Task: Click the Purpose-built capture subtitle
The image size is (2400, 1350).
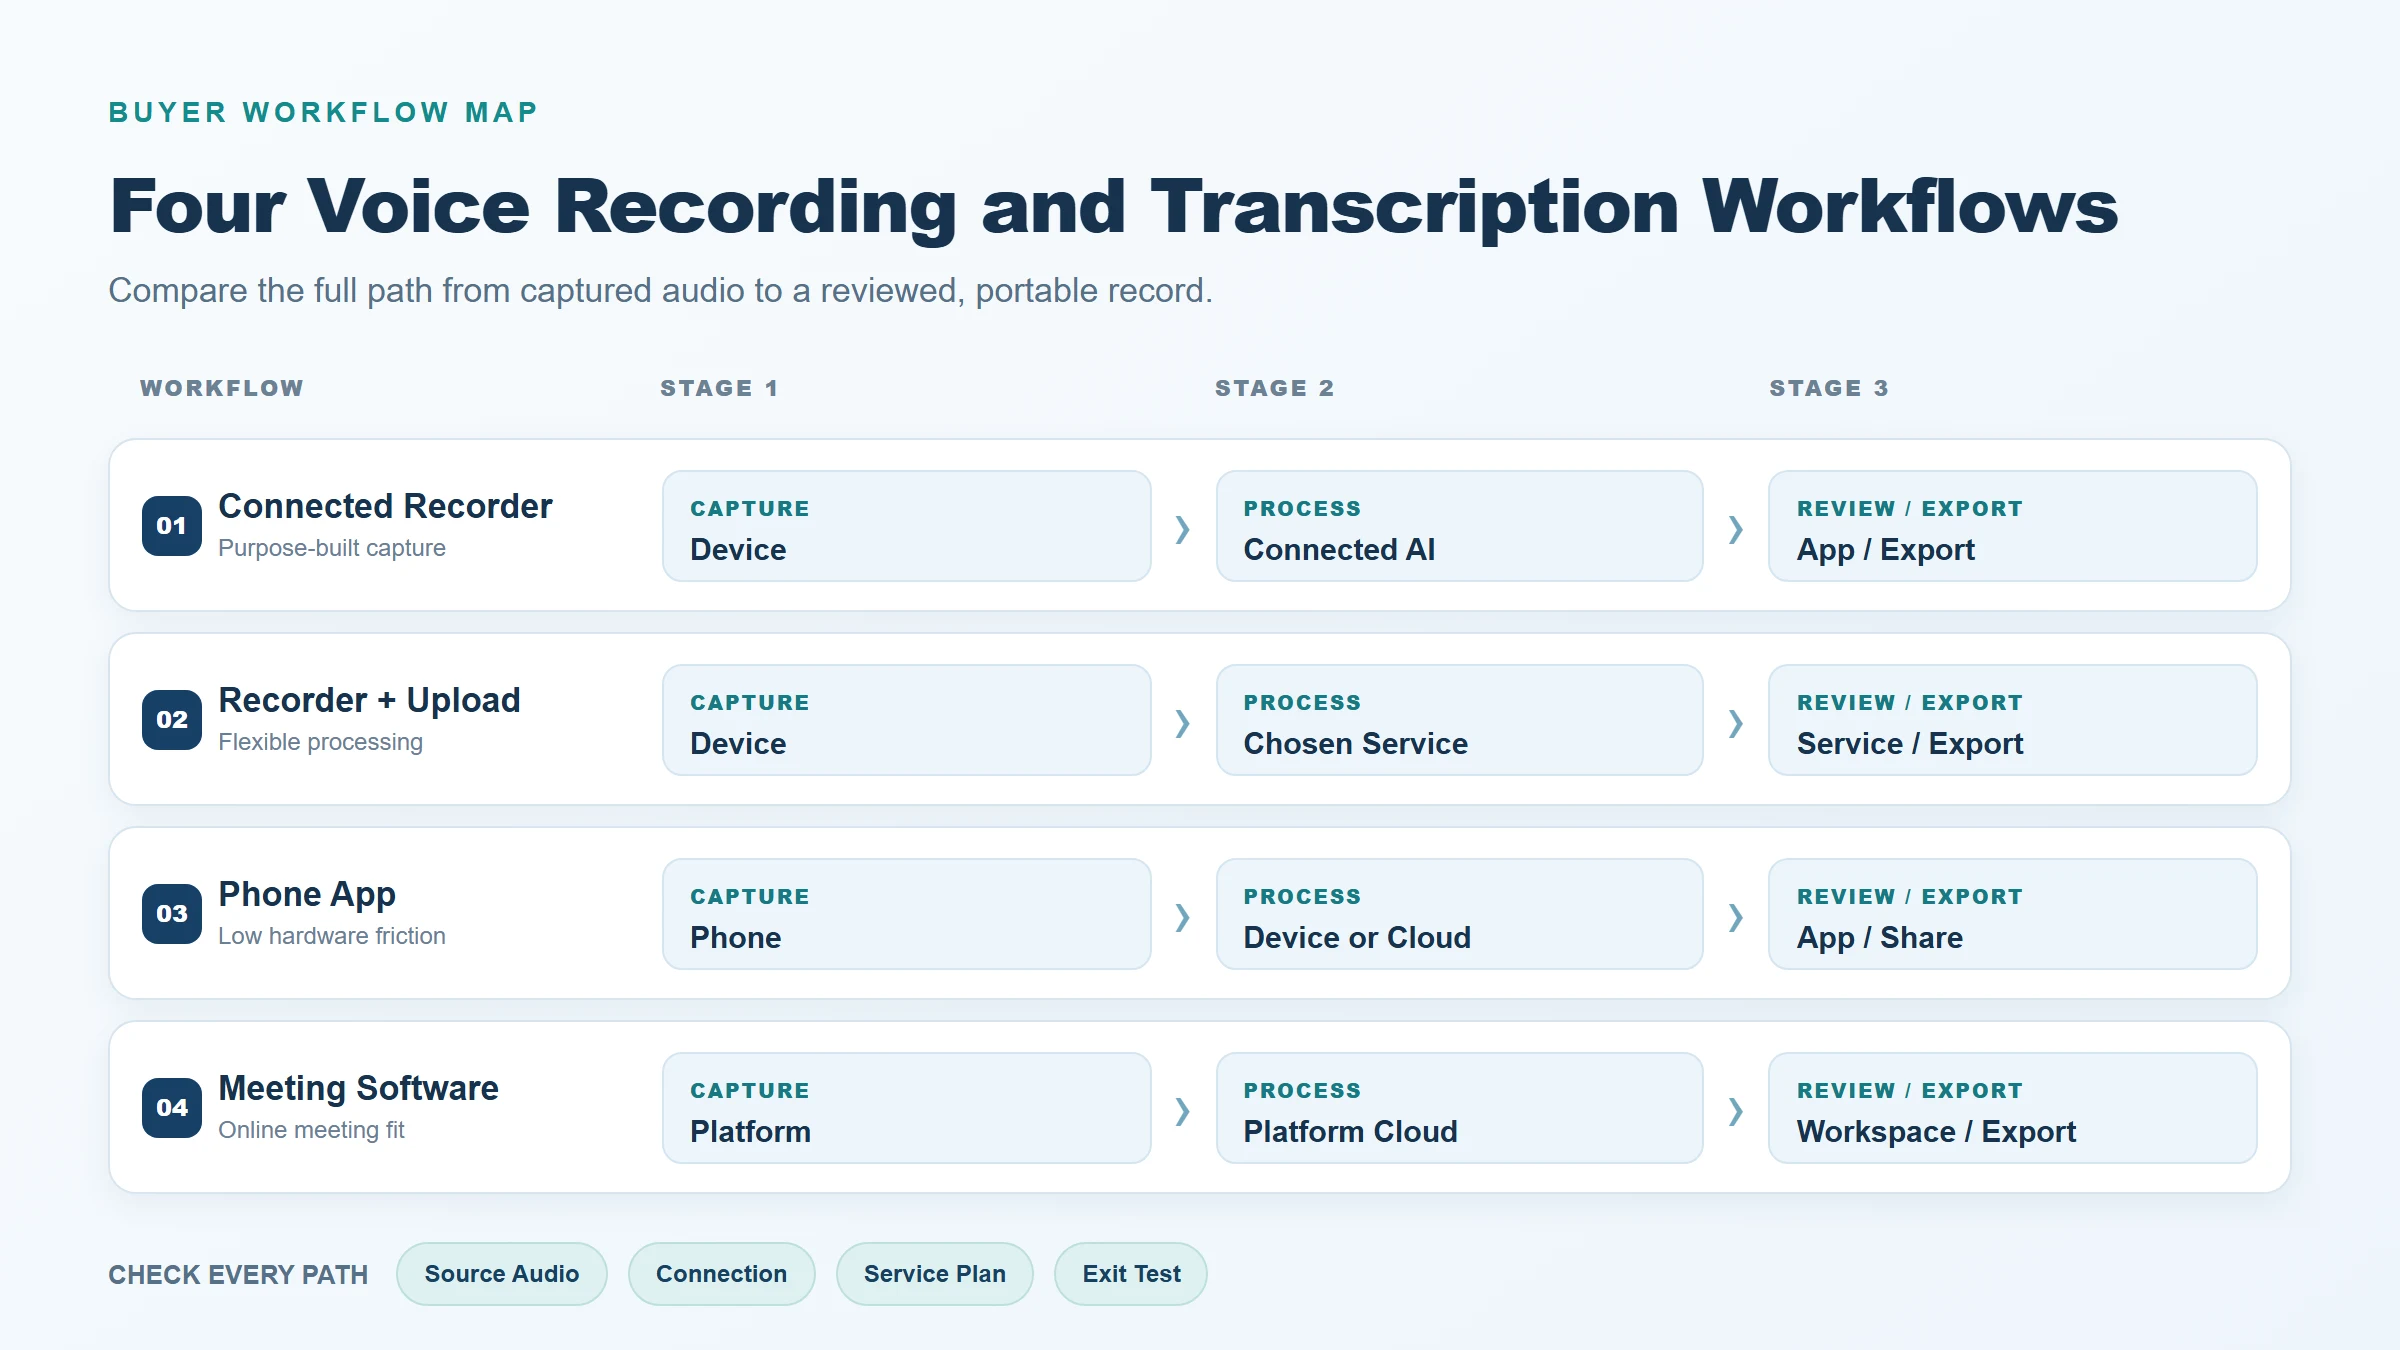Action: 332,548
